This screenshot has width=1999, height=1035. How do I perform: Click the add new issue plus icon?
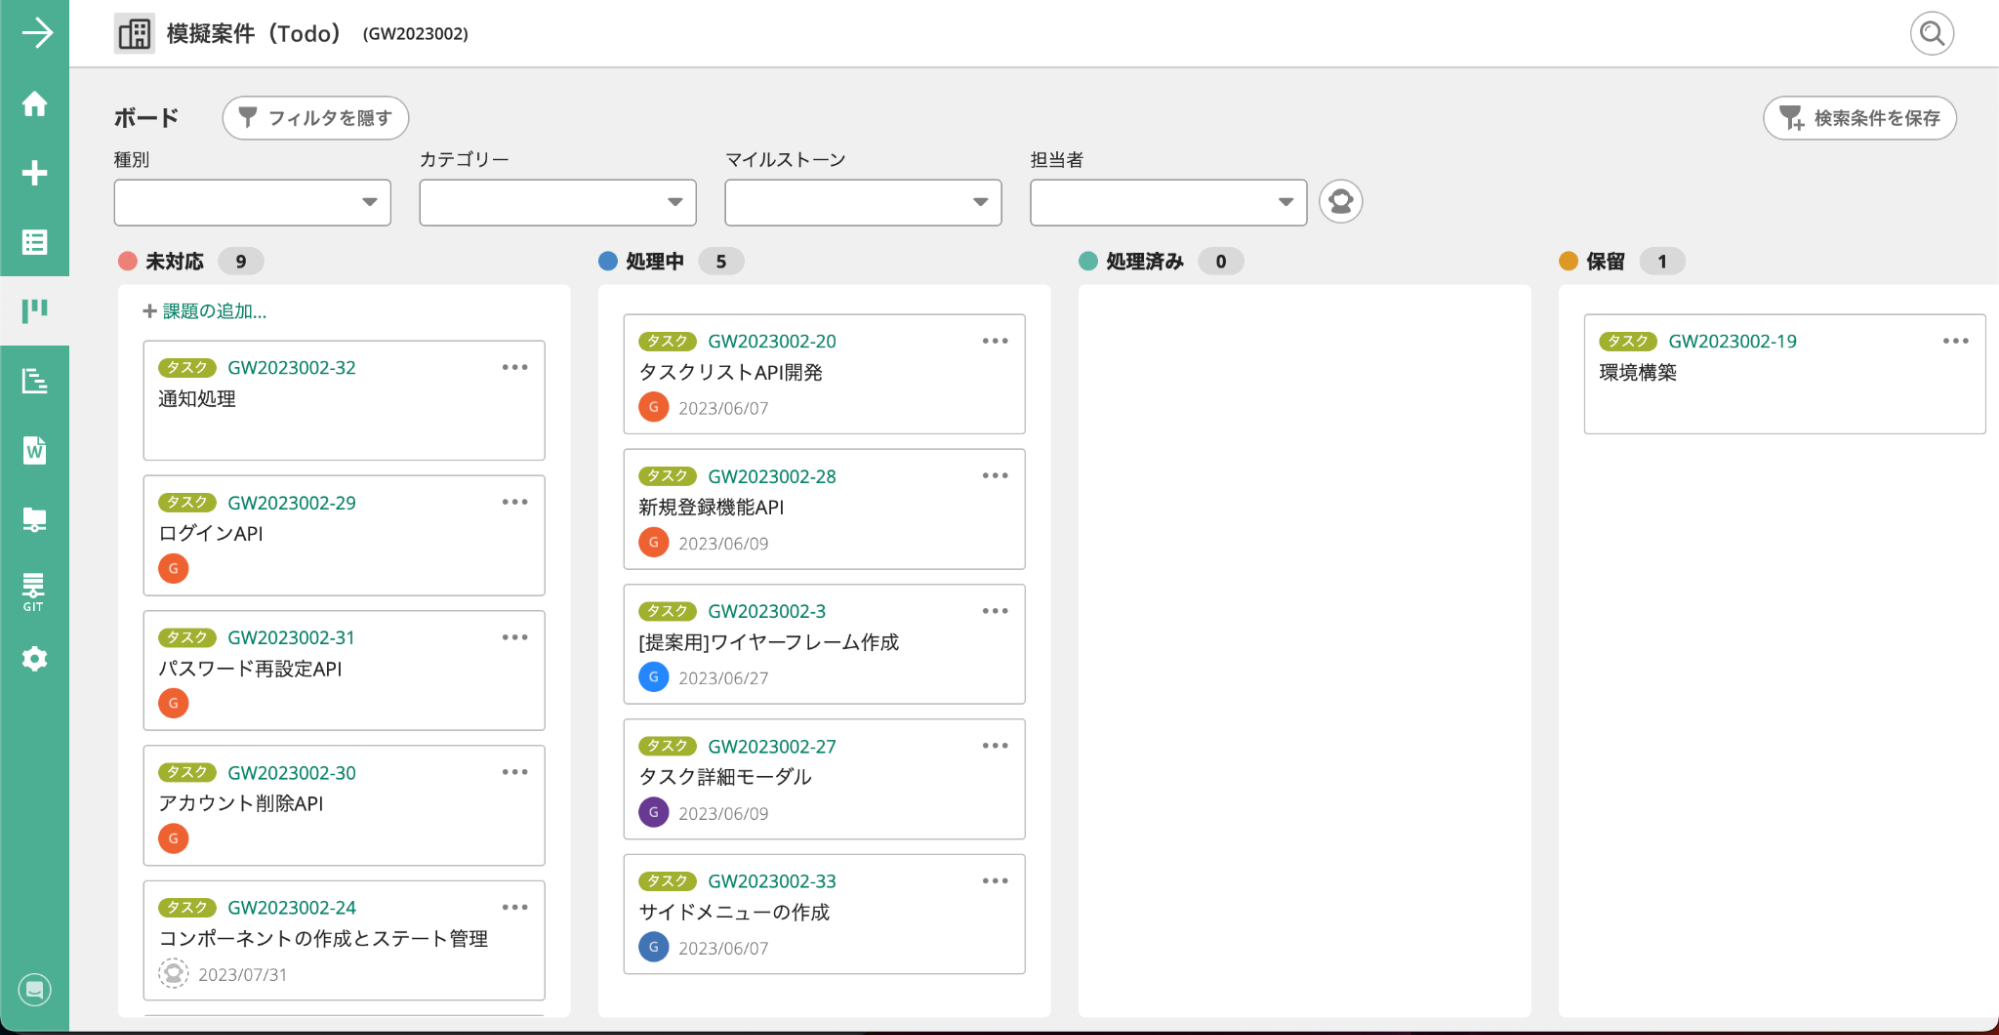(x=34, y=172)
